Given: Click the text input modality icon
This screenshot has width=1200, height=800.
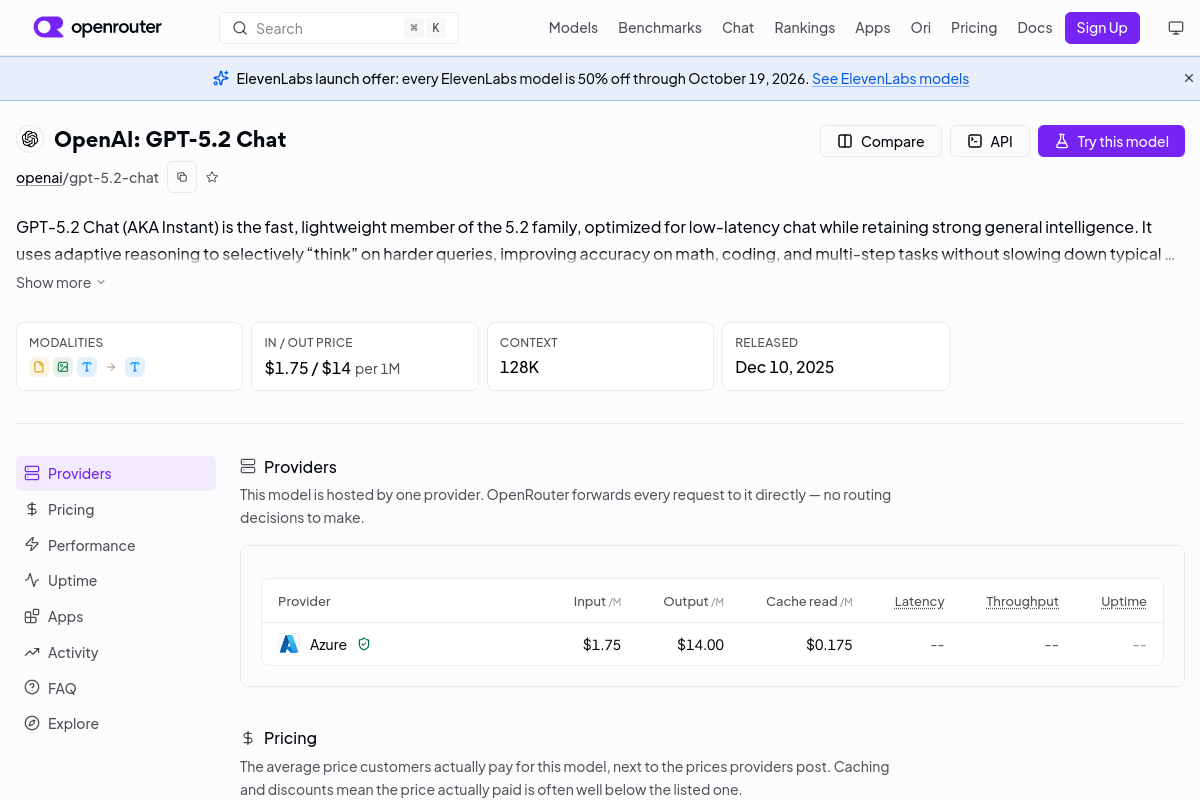Looking at the screenshot, I should tap(87, 367).
